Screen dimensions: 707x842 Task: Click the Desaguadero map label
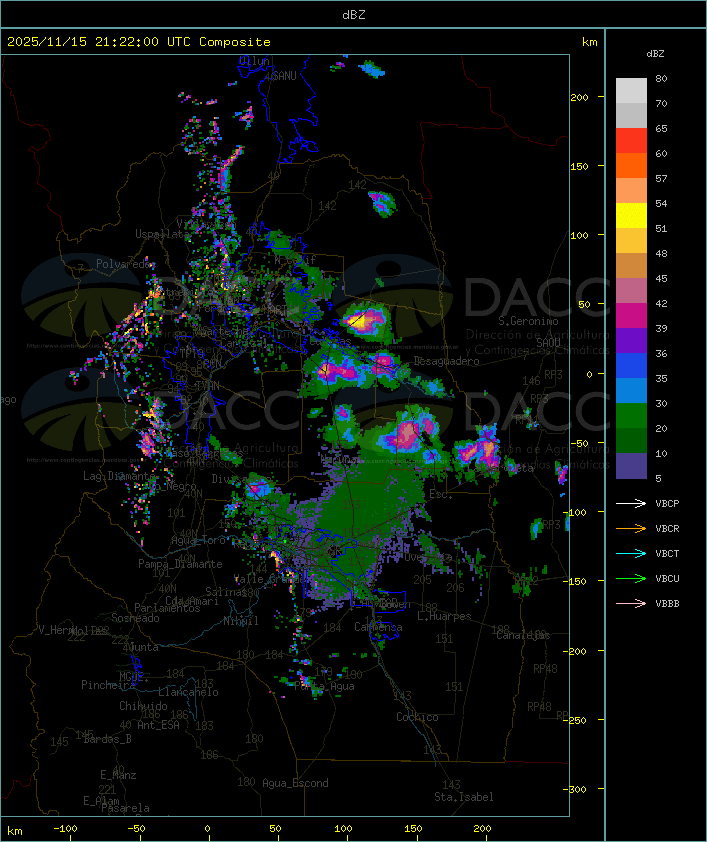pos(446,361)
